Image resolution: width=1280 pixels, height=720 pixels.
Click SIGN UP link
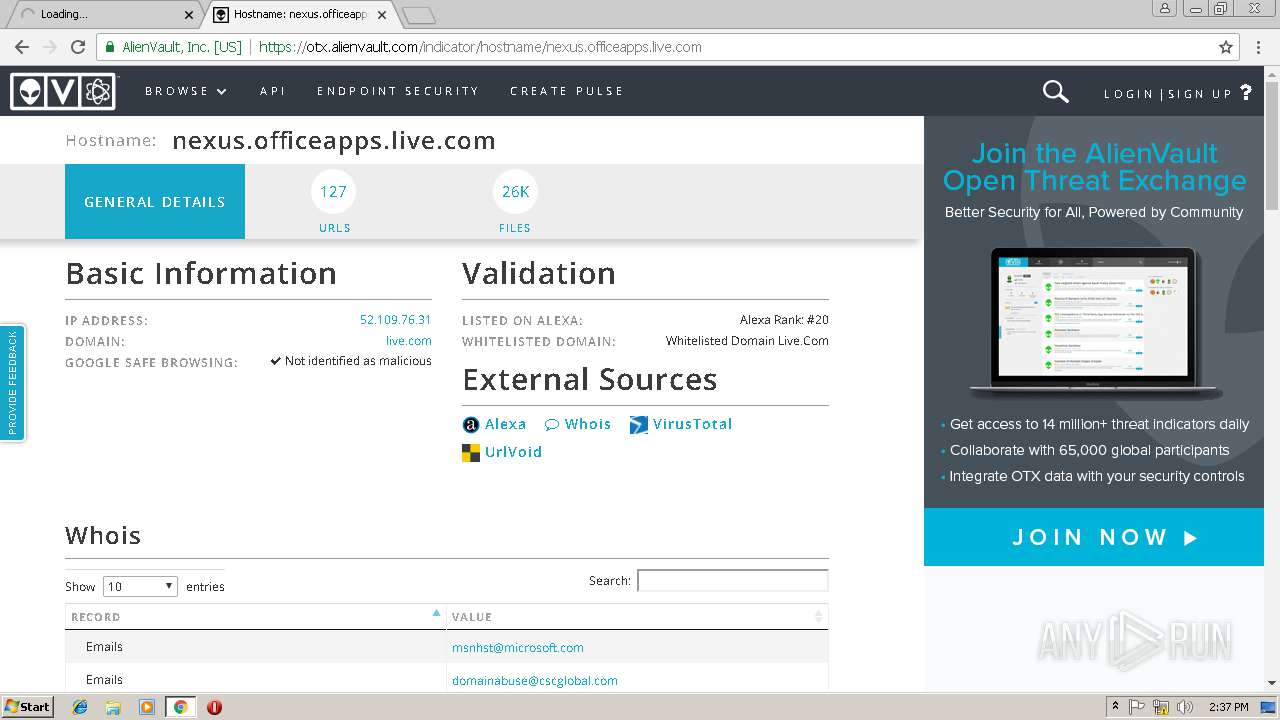[1200, 94]
